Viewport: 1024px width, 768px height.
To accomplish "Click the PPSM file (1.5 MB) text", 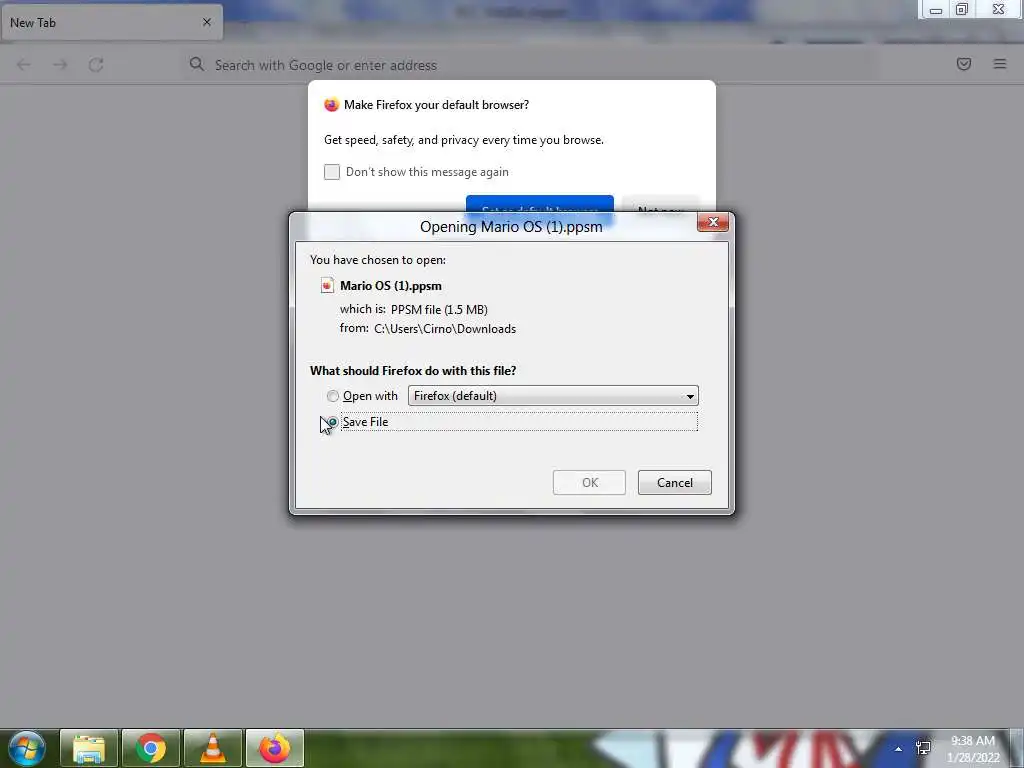I will [439, 310].
